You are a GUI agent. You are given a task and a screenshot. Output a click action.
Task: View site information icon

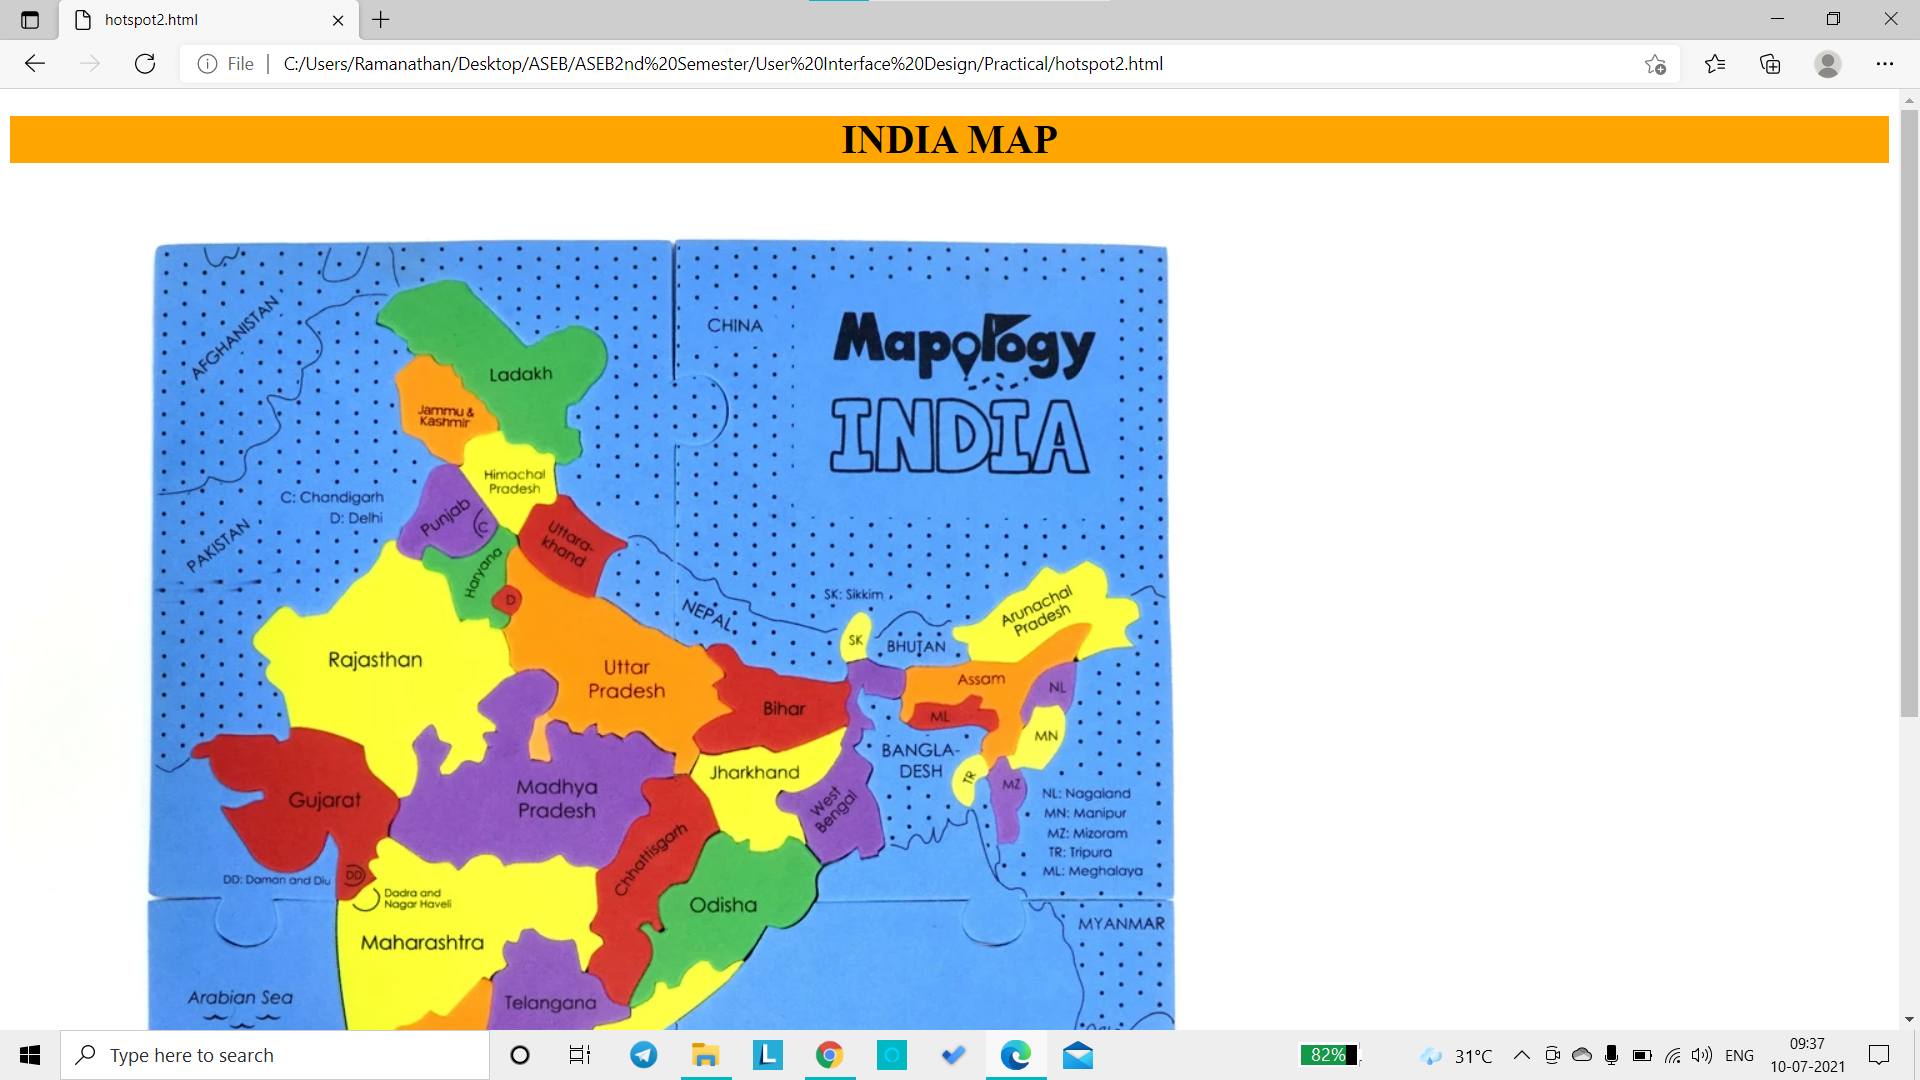tap(207, 64)
